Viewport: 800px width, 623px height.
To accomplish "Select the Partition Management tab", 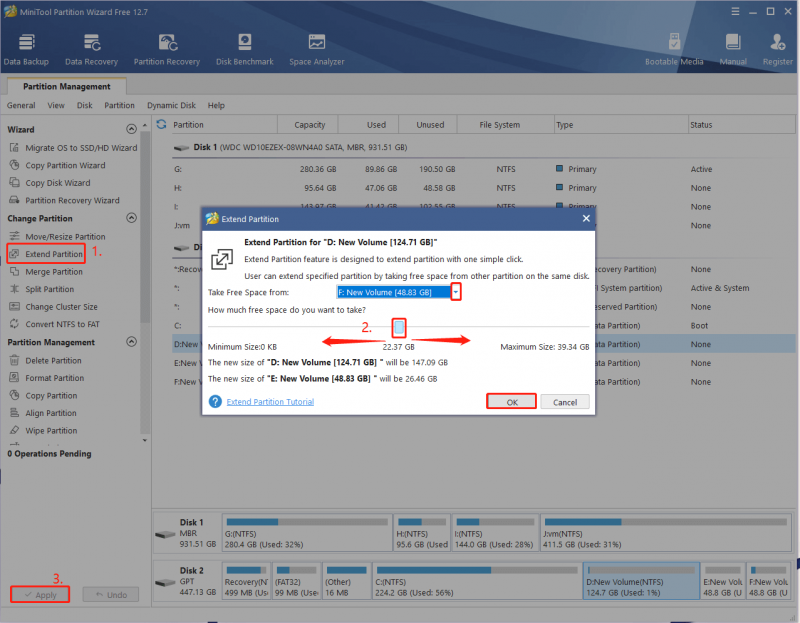I will (x=67, y=86).
